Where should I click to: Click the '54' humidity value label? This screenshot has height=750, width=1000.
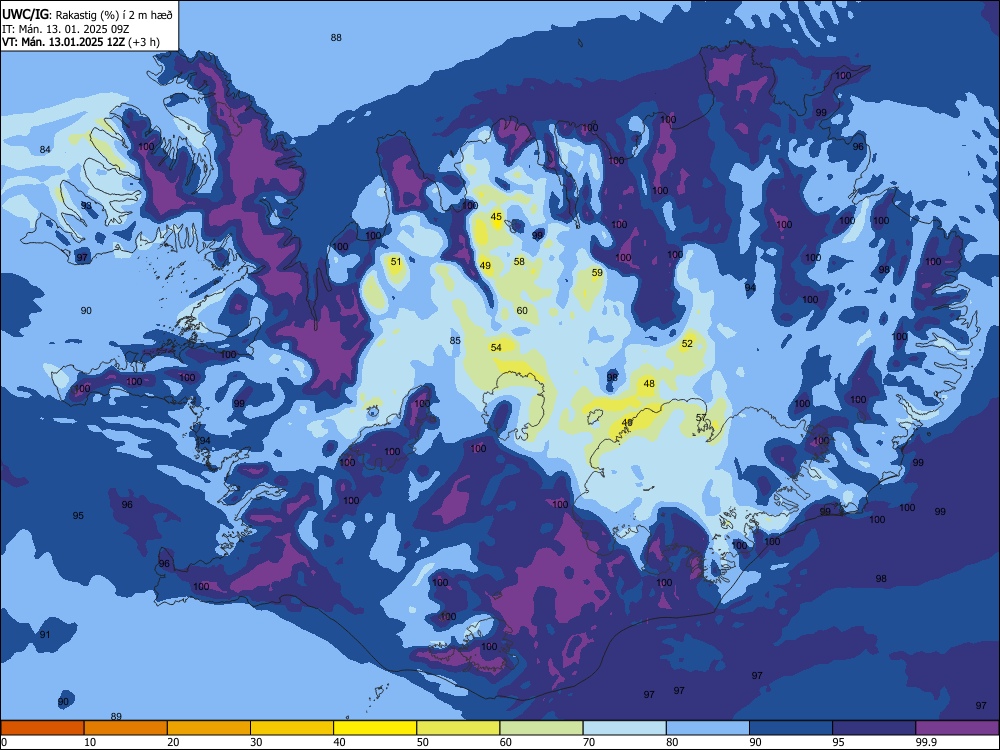[x=496, y=348]
